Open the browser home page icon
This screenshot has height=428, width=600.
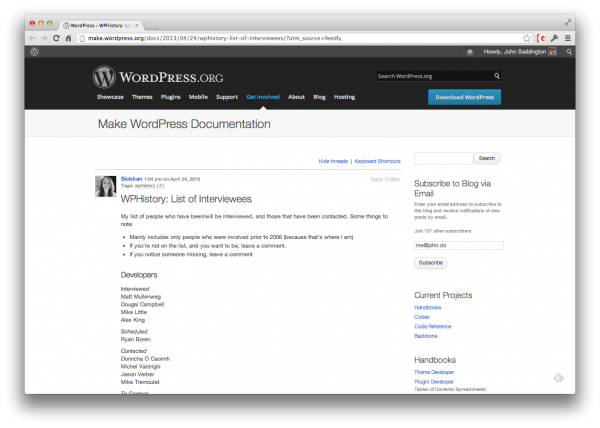click(68, 38)
